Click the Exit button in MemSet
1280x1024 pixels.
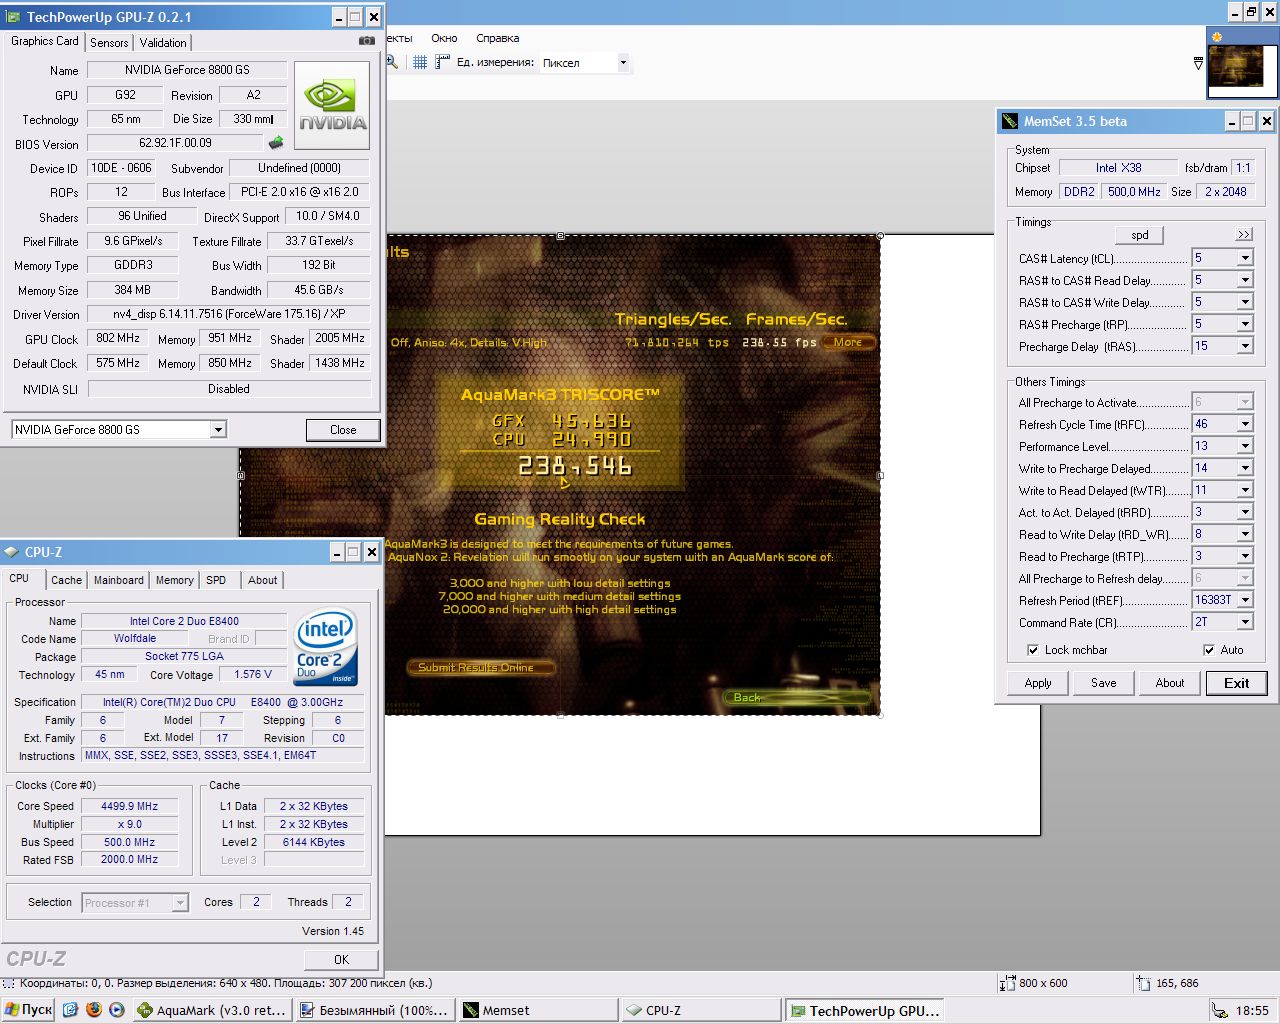pyautogui.click(x=1237, y=683)
